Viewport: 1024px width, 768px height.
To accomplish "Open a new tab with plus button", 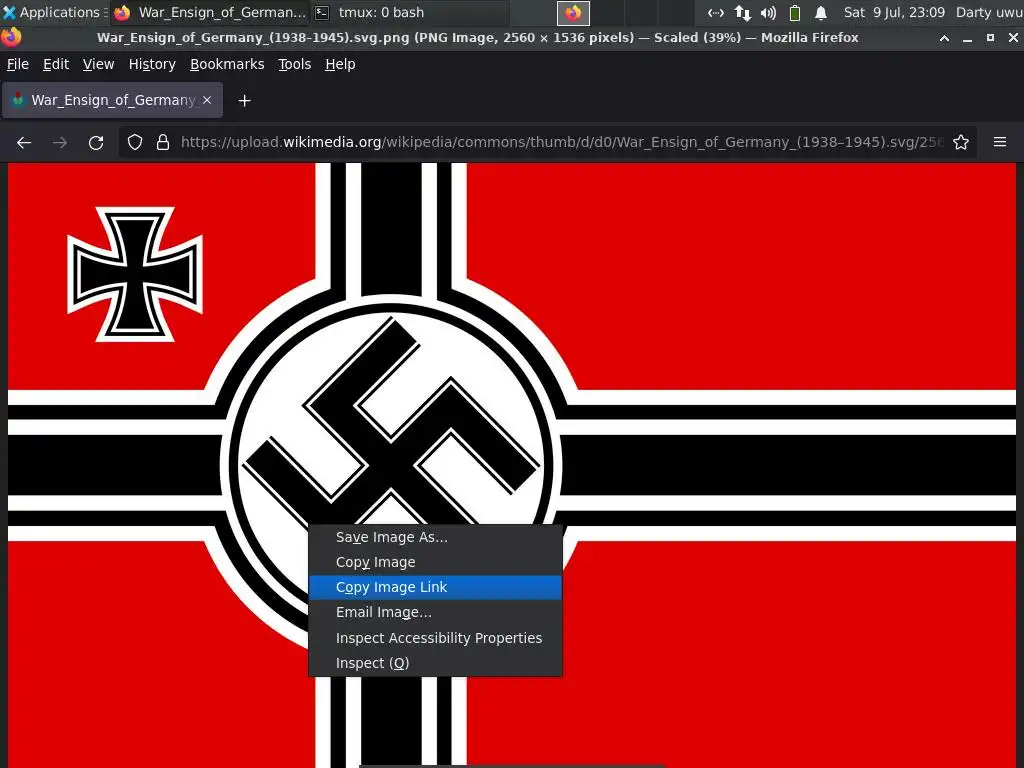I will [244, 101].
